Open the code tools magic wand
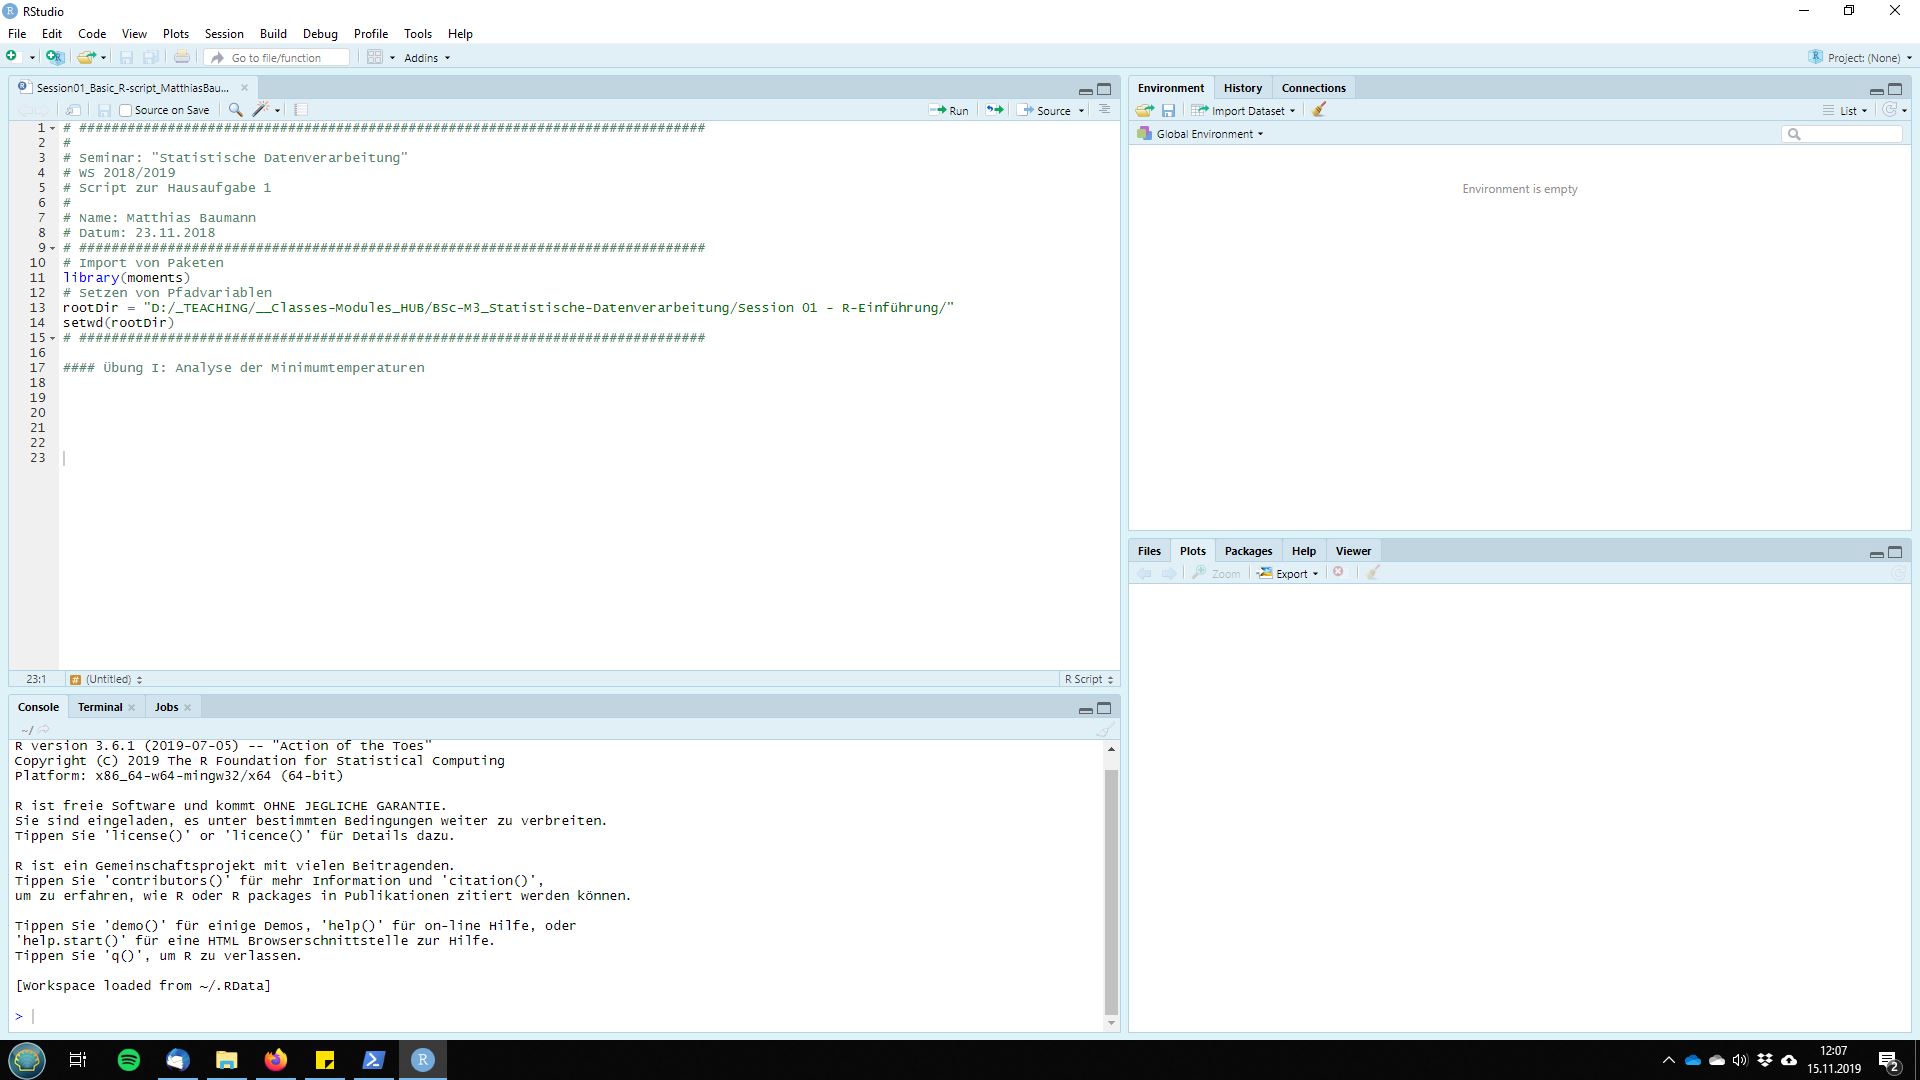The height and width of the screenshot is (1080, 1920). tap(261, 110)
